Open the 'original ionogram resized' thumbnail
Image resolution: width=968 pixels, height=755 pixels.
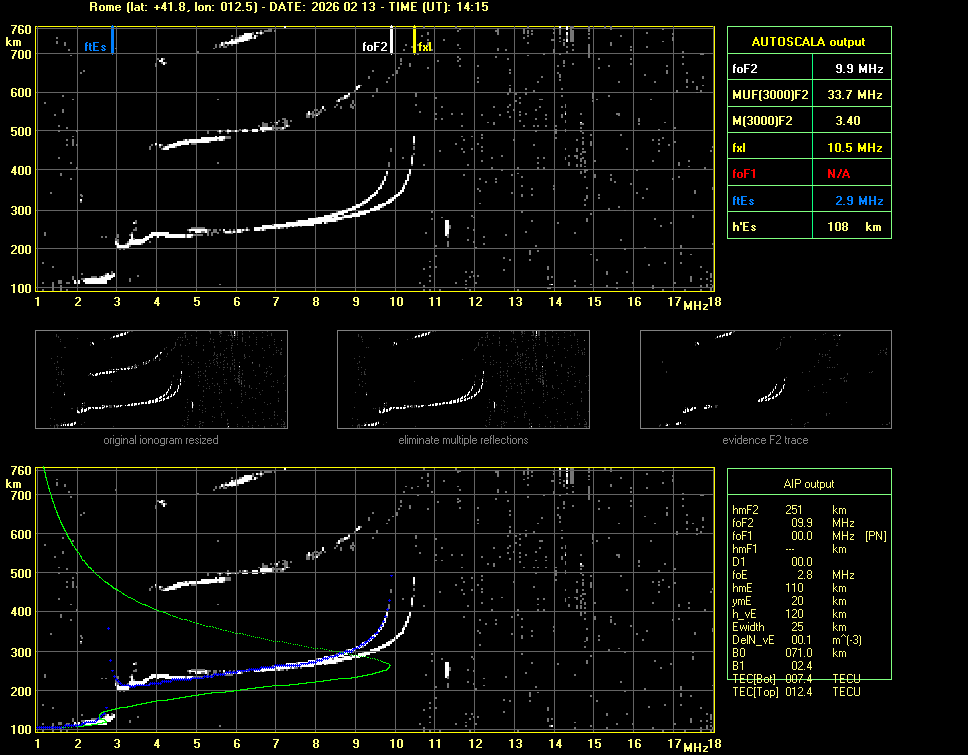(x=161, y=379)
